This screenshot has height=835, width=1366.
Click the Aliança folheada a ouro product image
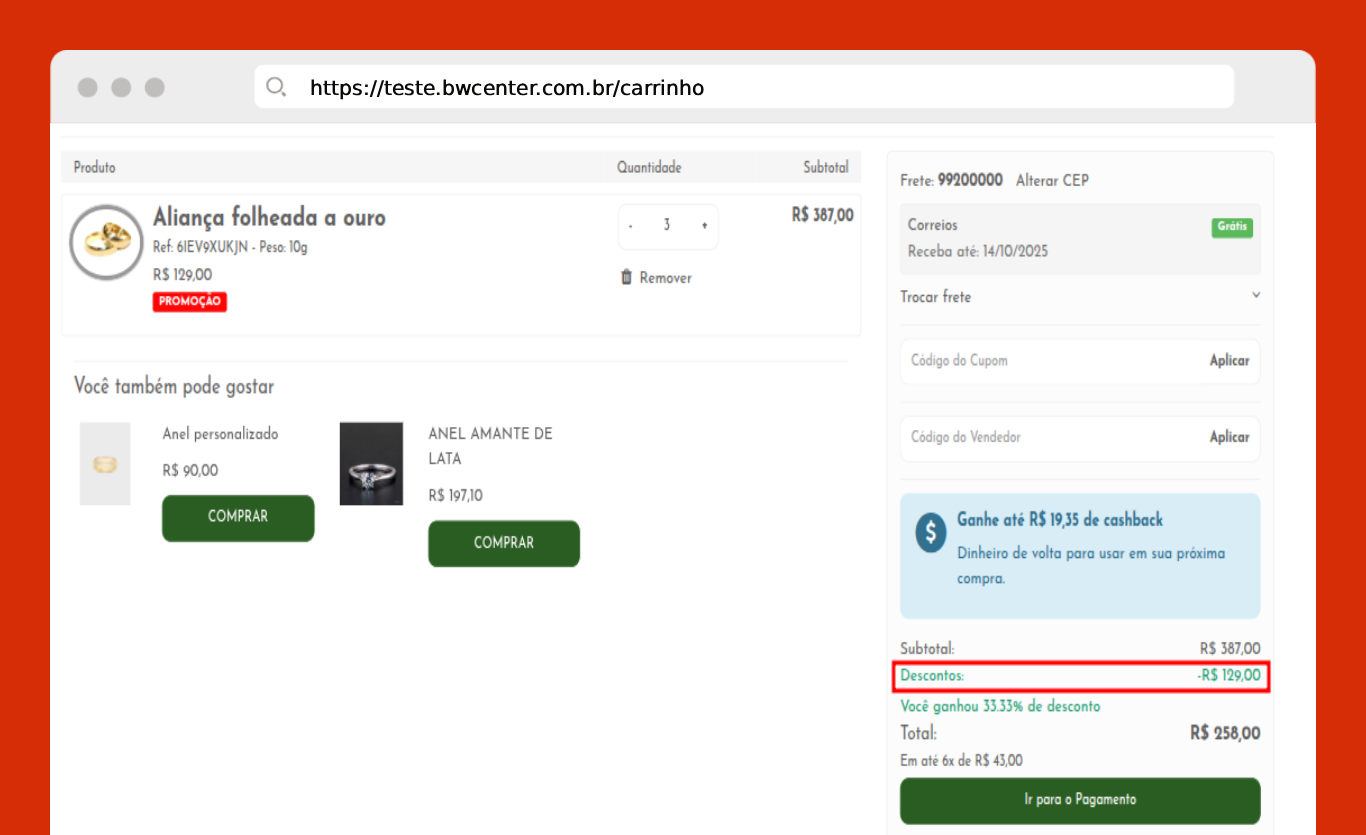(x=106, y=243)
